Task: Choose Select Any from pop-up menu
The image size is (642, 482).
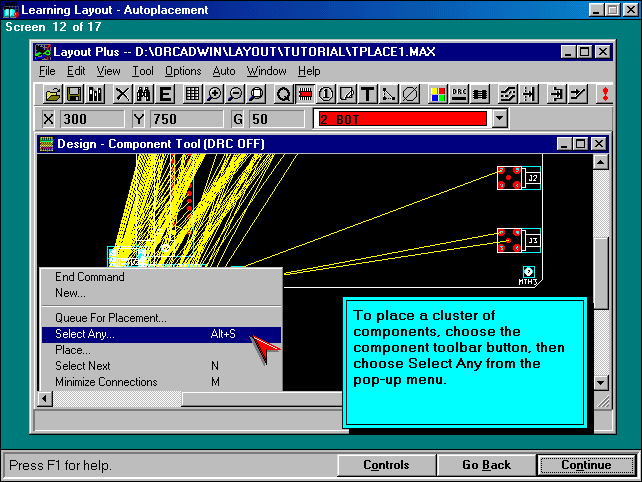Action: click(85, 334)
